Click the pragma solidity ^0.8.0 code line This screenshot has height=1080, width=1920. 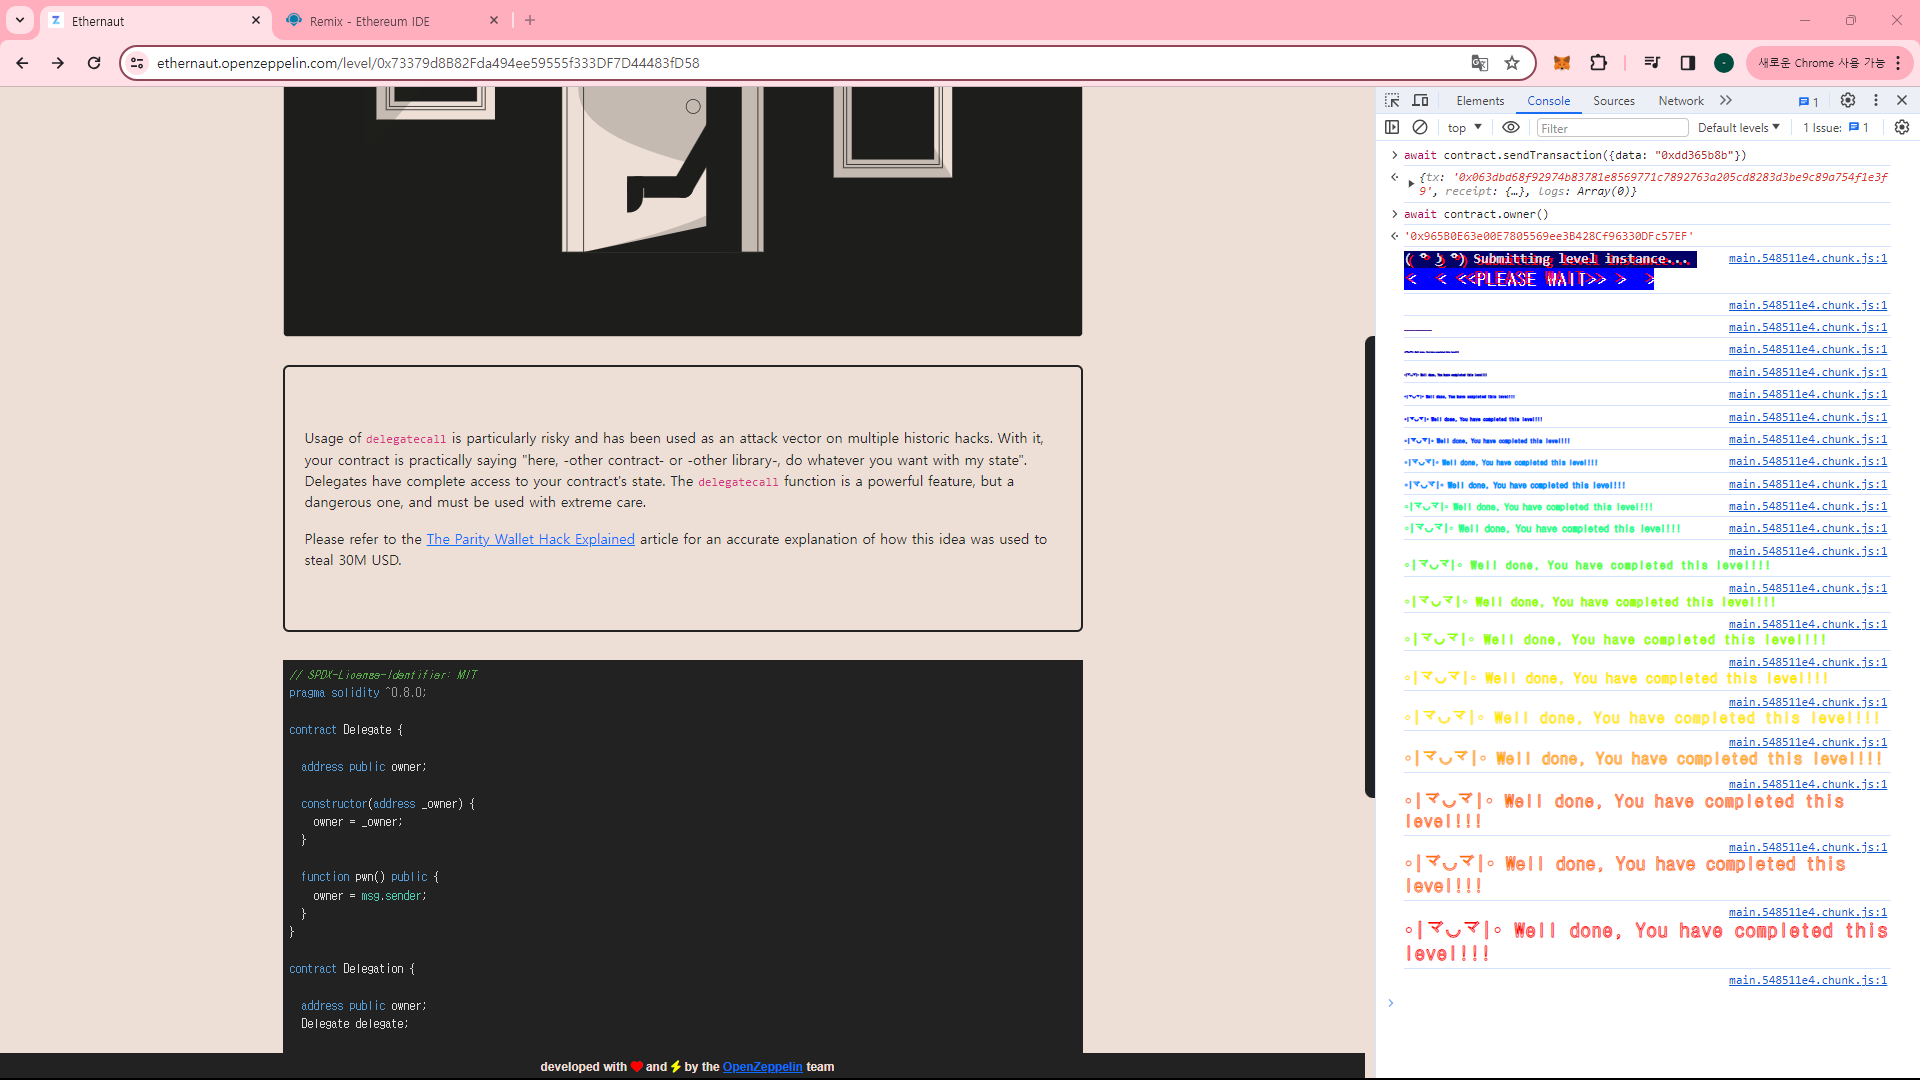pyautogui.click(x=357, y=693)
